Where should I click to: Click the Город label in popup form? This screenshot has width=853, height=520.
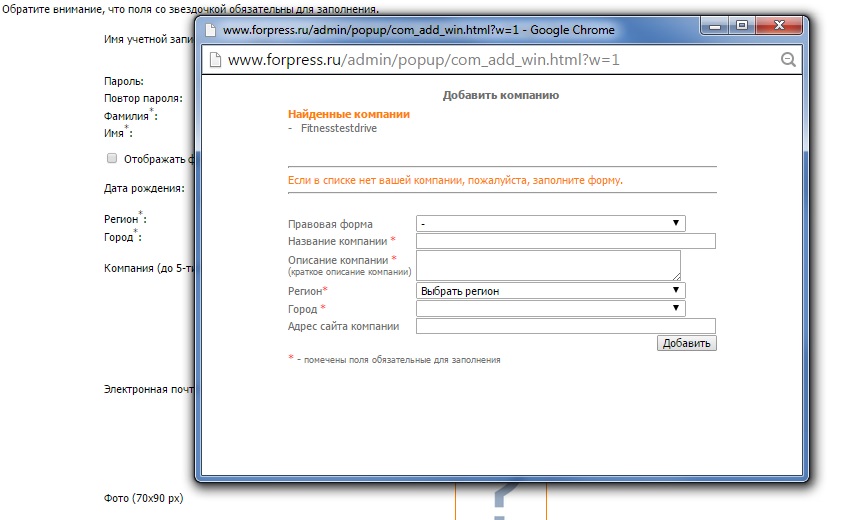302,309
